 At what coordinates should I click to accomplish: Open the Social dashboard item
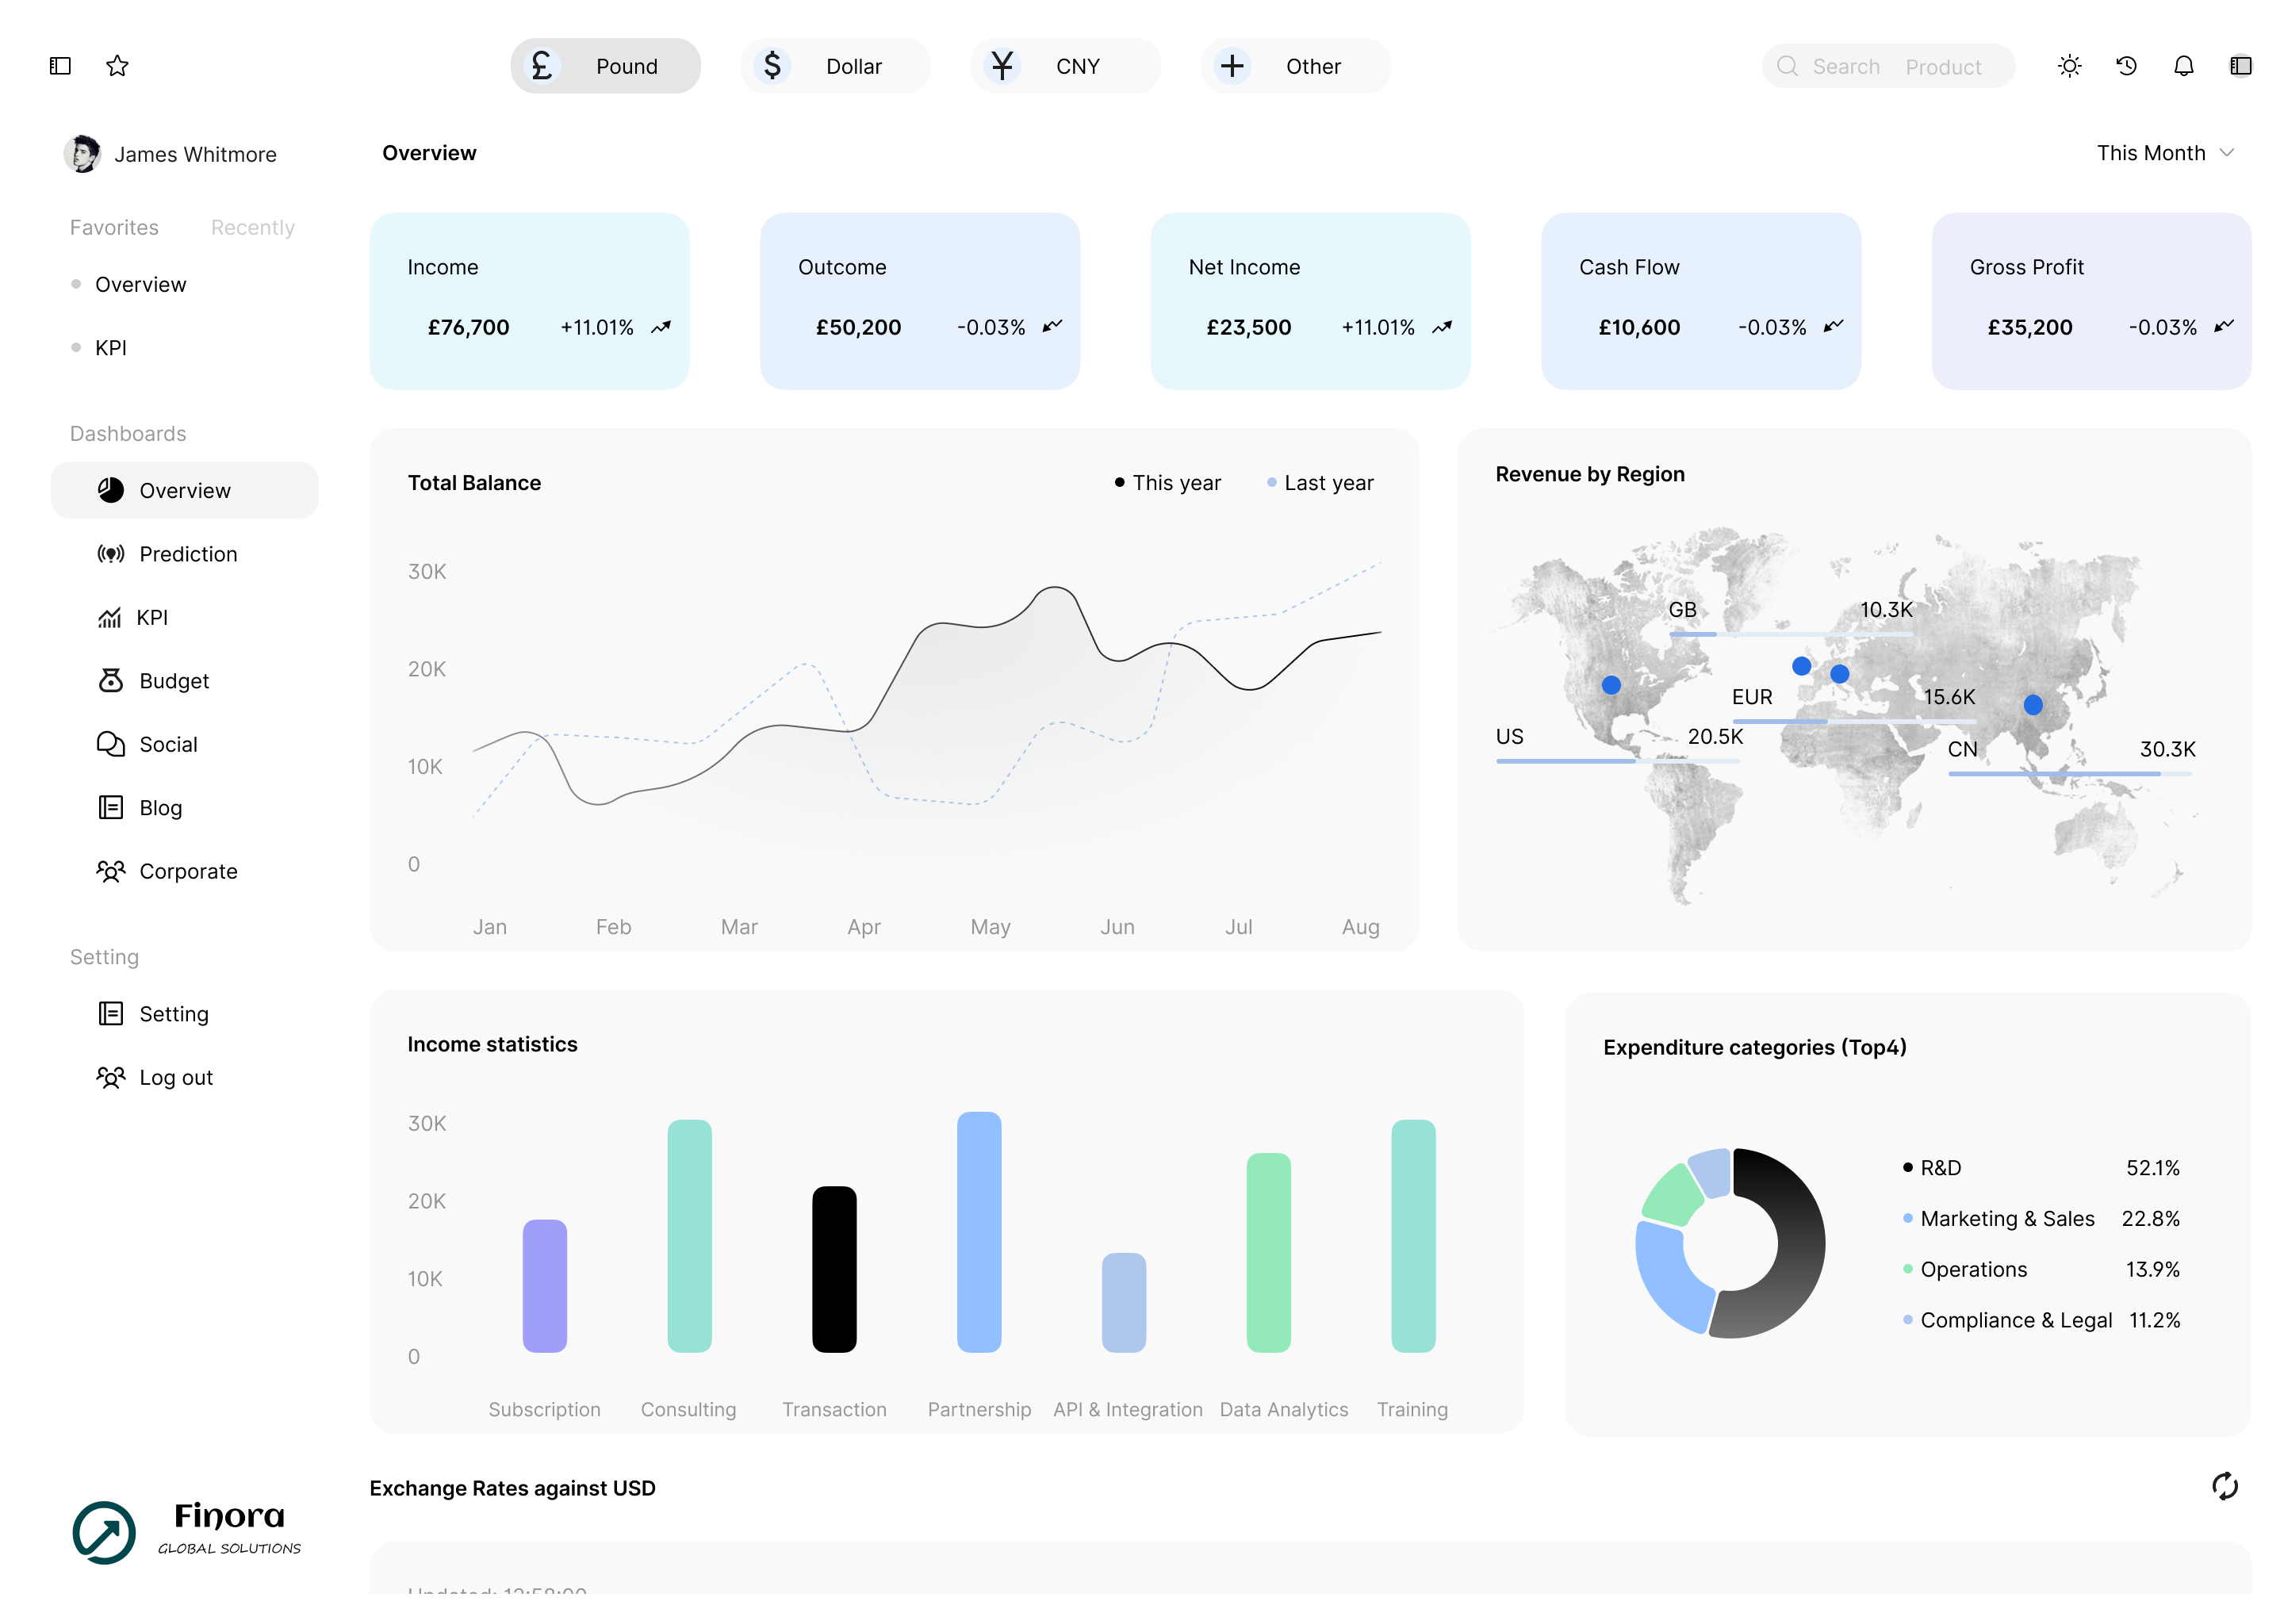pos(167,744)
